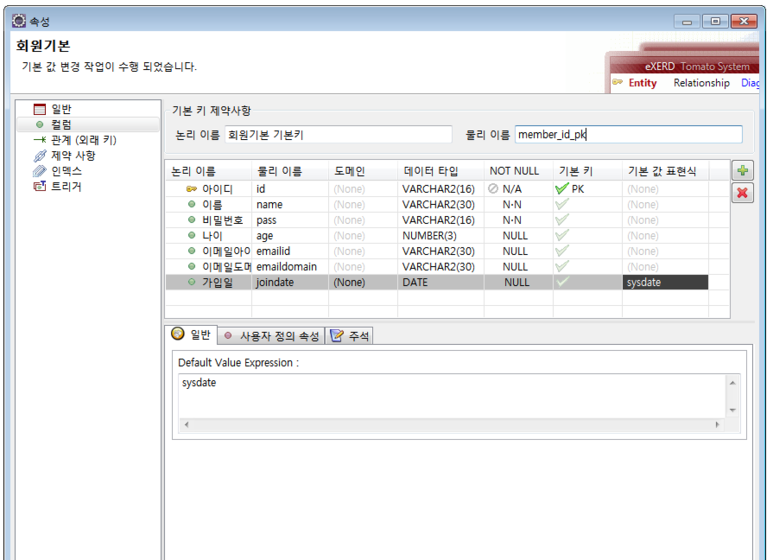This screenshot has height=560, width=773.
Task: Click the 일반 table icon in the tree
Action: click(39, 109)
